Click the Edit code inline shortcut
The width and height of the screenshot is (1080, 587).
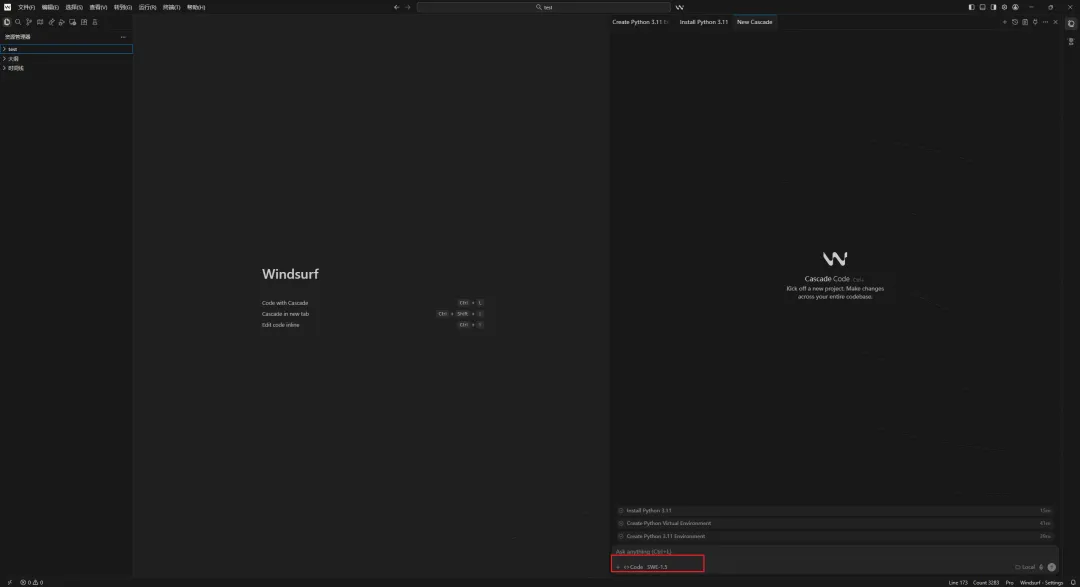click(x=280, y=325)
